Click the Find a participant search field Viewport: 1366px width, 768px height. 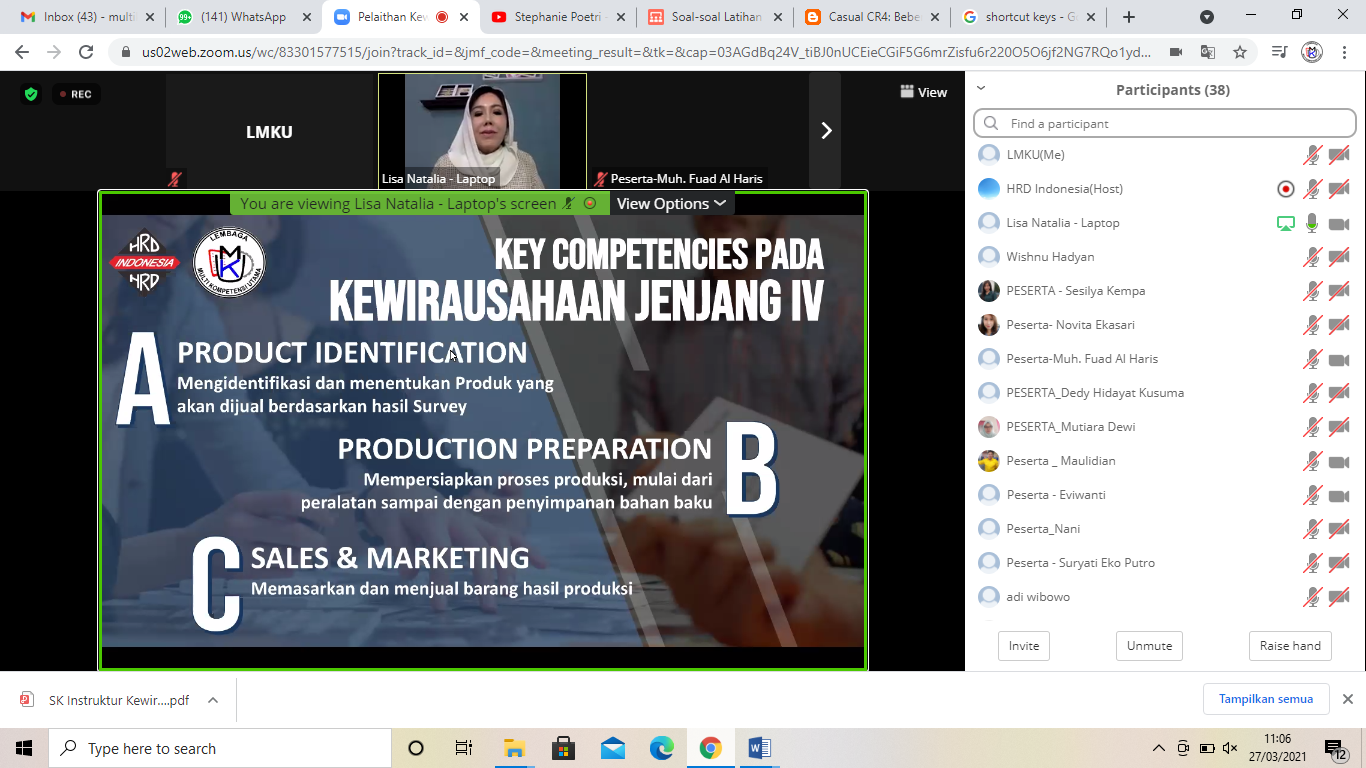tap(1165, 123)
